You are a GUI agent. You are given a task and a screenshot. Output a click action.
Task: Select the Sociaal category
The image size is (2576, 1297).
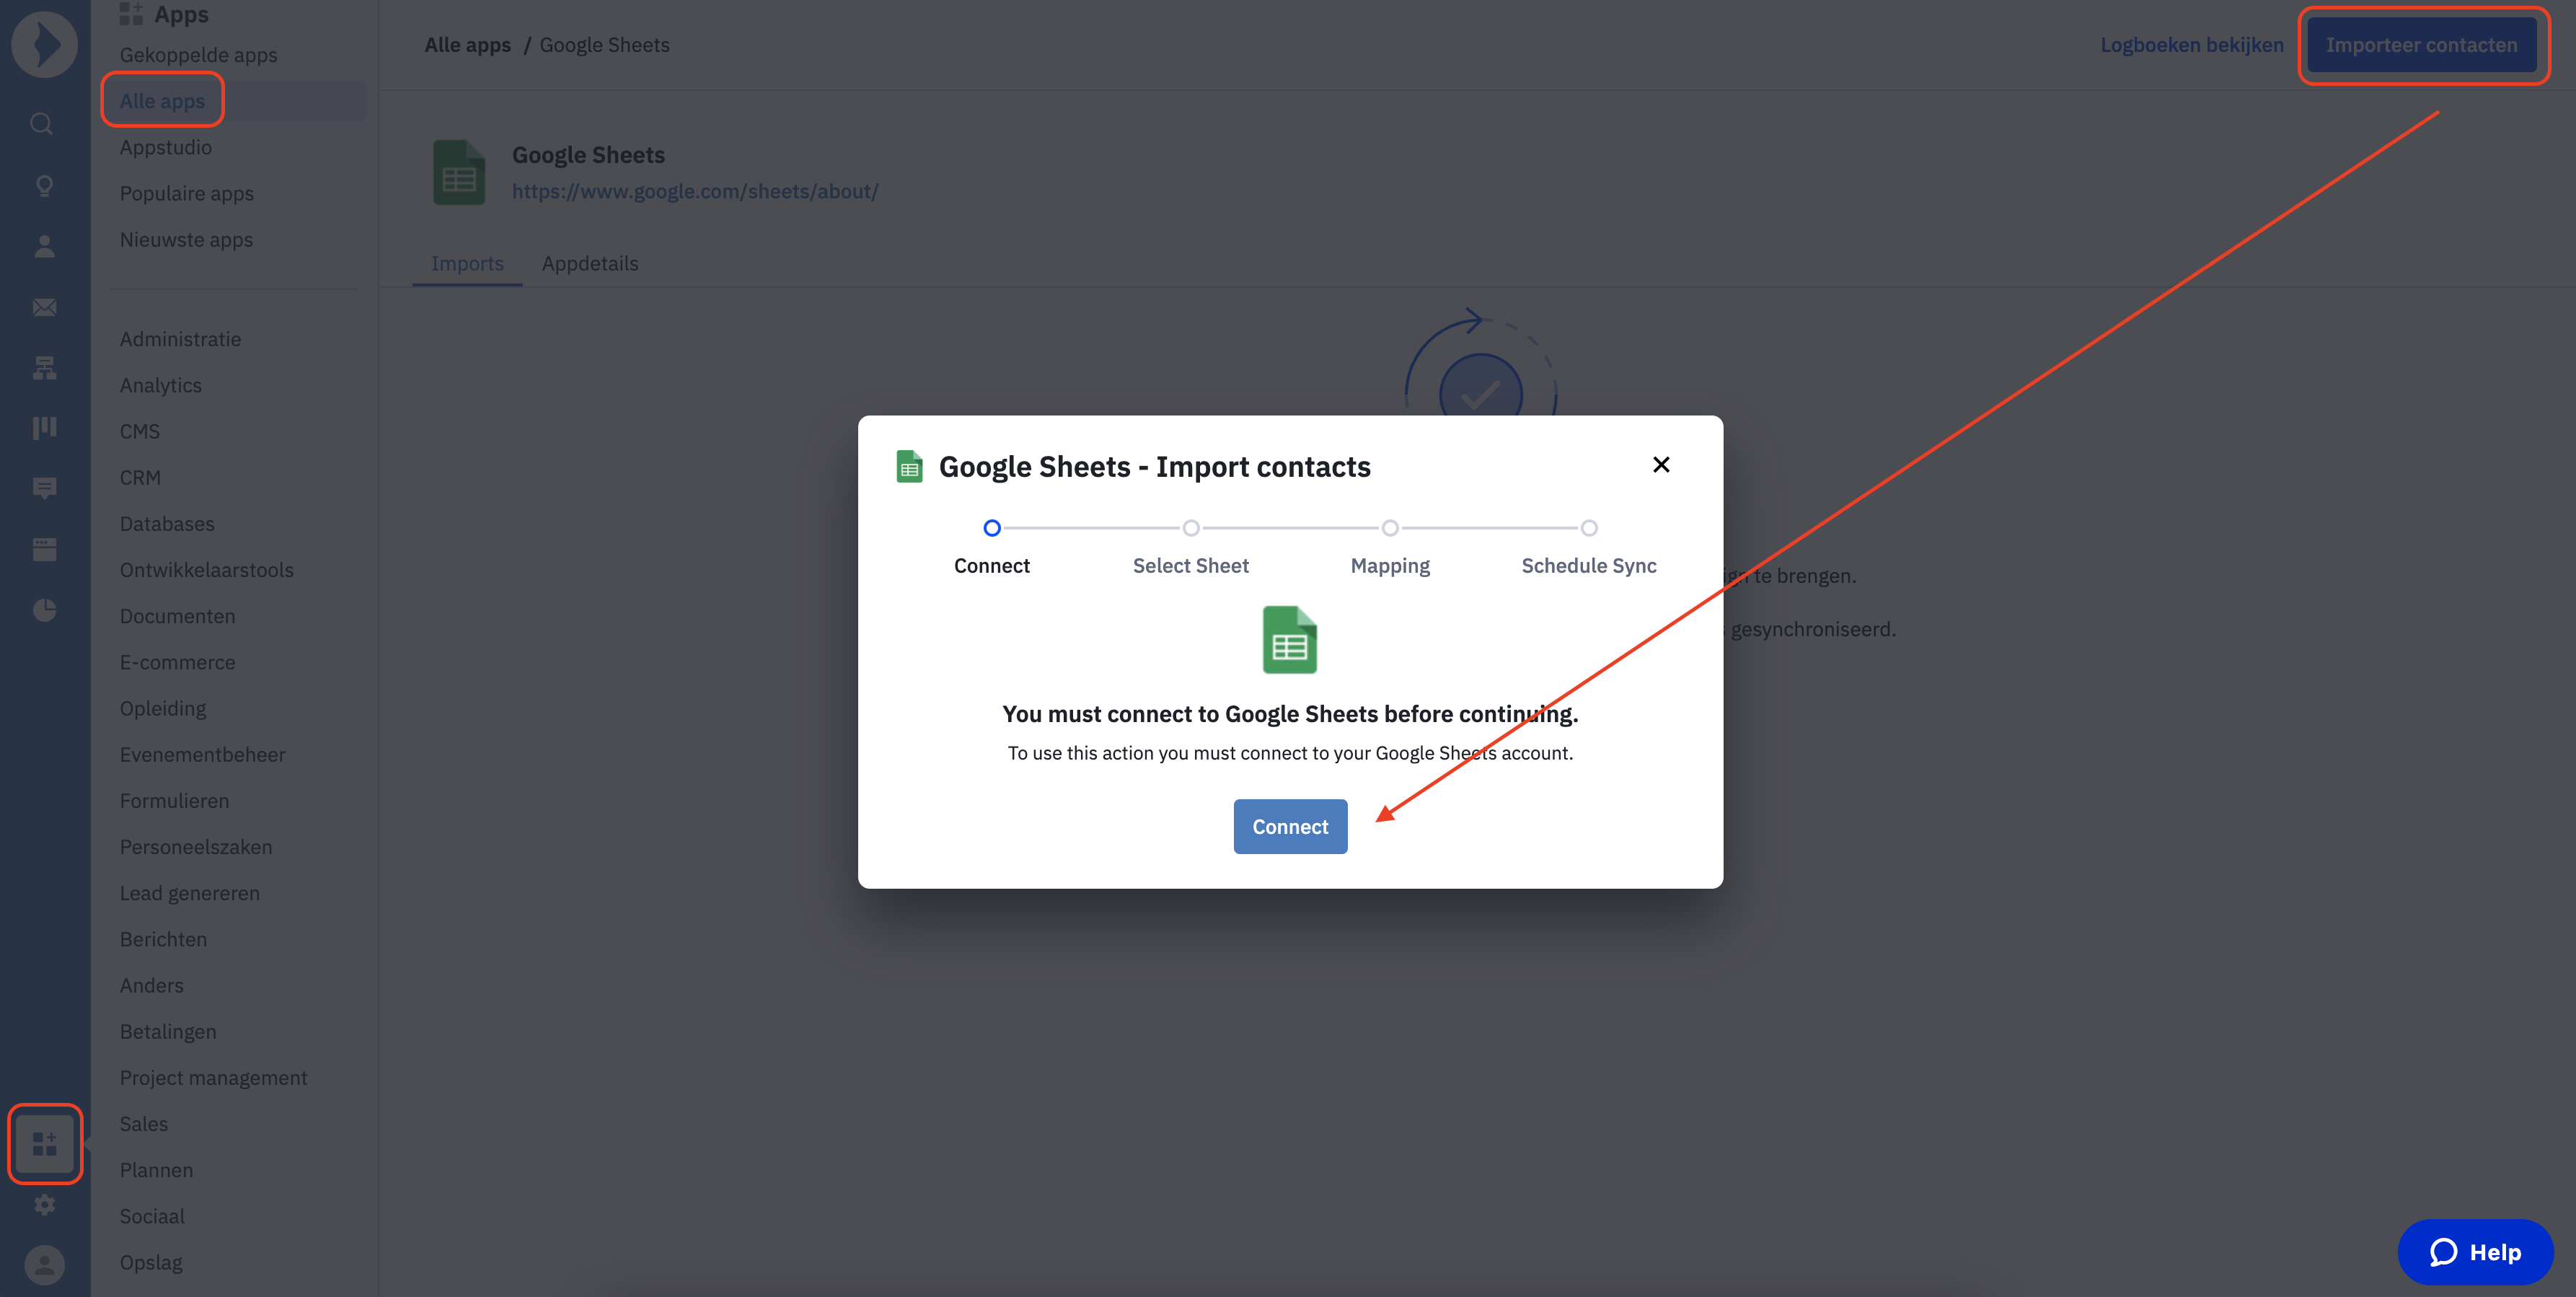152,1216
